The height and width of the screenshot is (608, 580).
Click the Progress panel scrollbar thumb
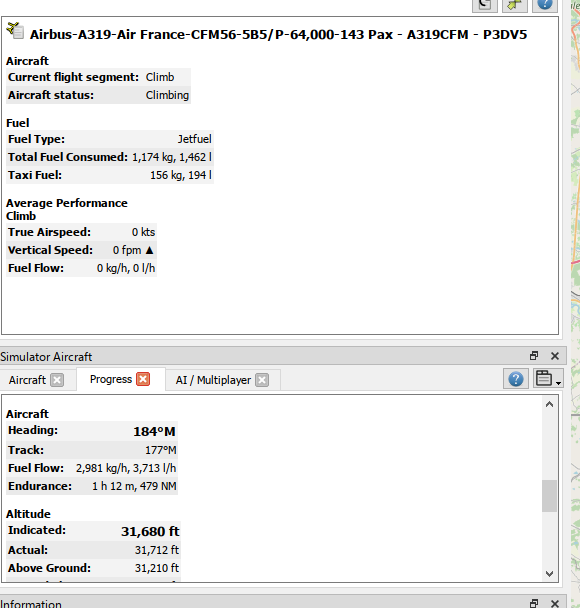click(x=549, y=496)
